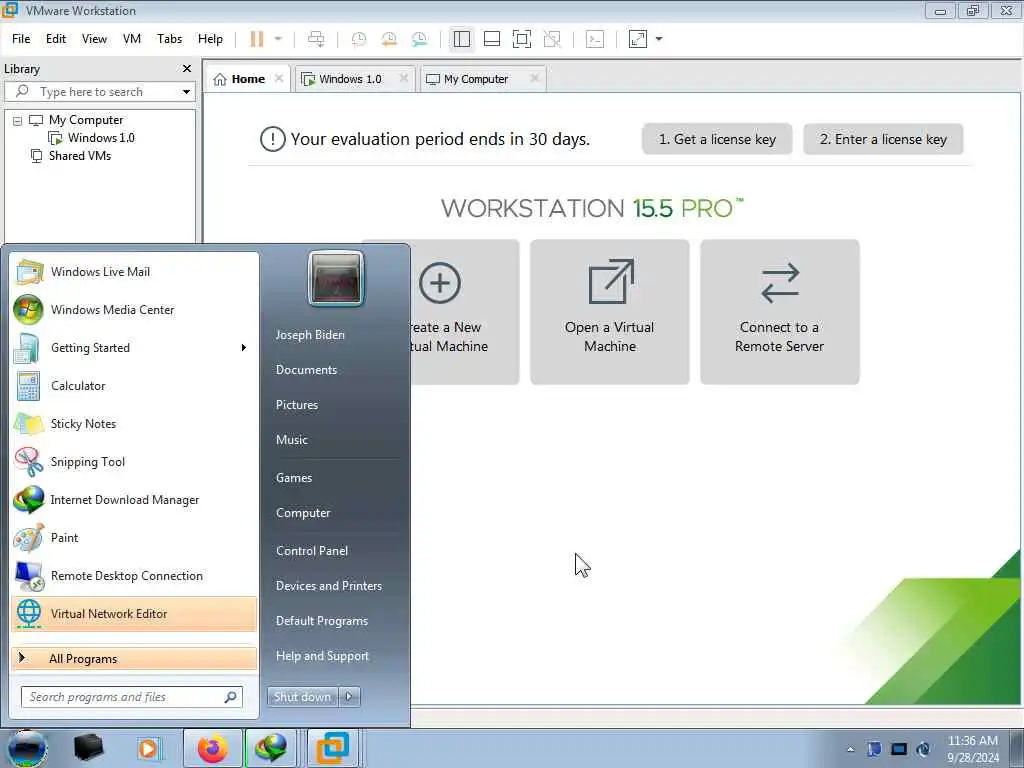1024x768 pixels.
Task: Switch to the My Computer tab
Action: tap(475, 79)
